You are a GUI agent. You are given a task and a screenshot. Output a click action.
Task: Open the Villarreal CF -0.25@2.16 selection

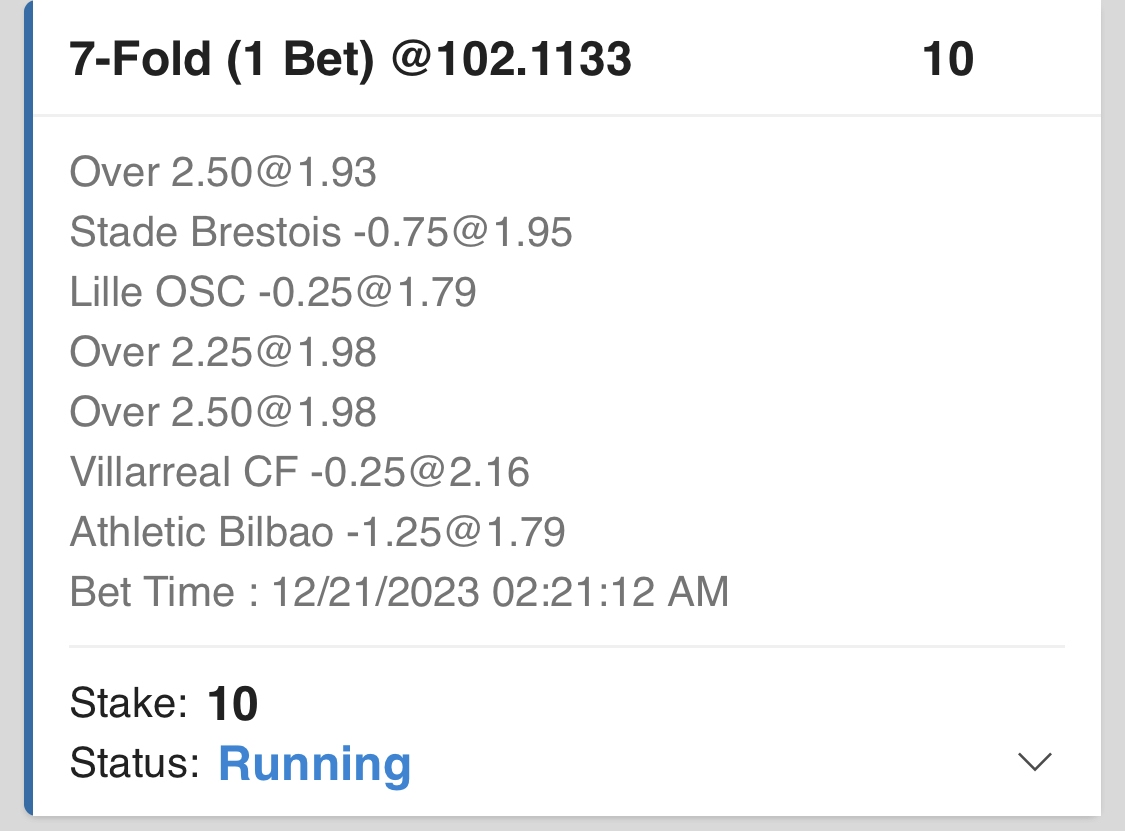click(300, 471)
